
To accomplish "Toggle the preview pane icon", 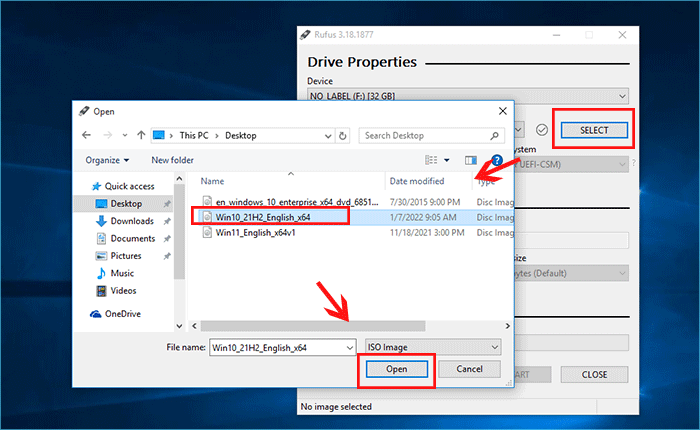I will click(471, 160).
